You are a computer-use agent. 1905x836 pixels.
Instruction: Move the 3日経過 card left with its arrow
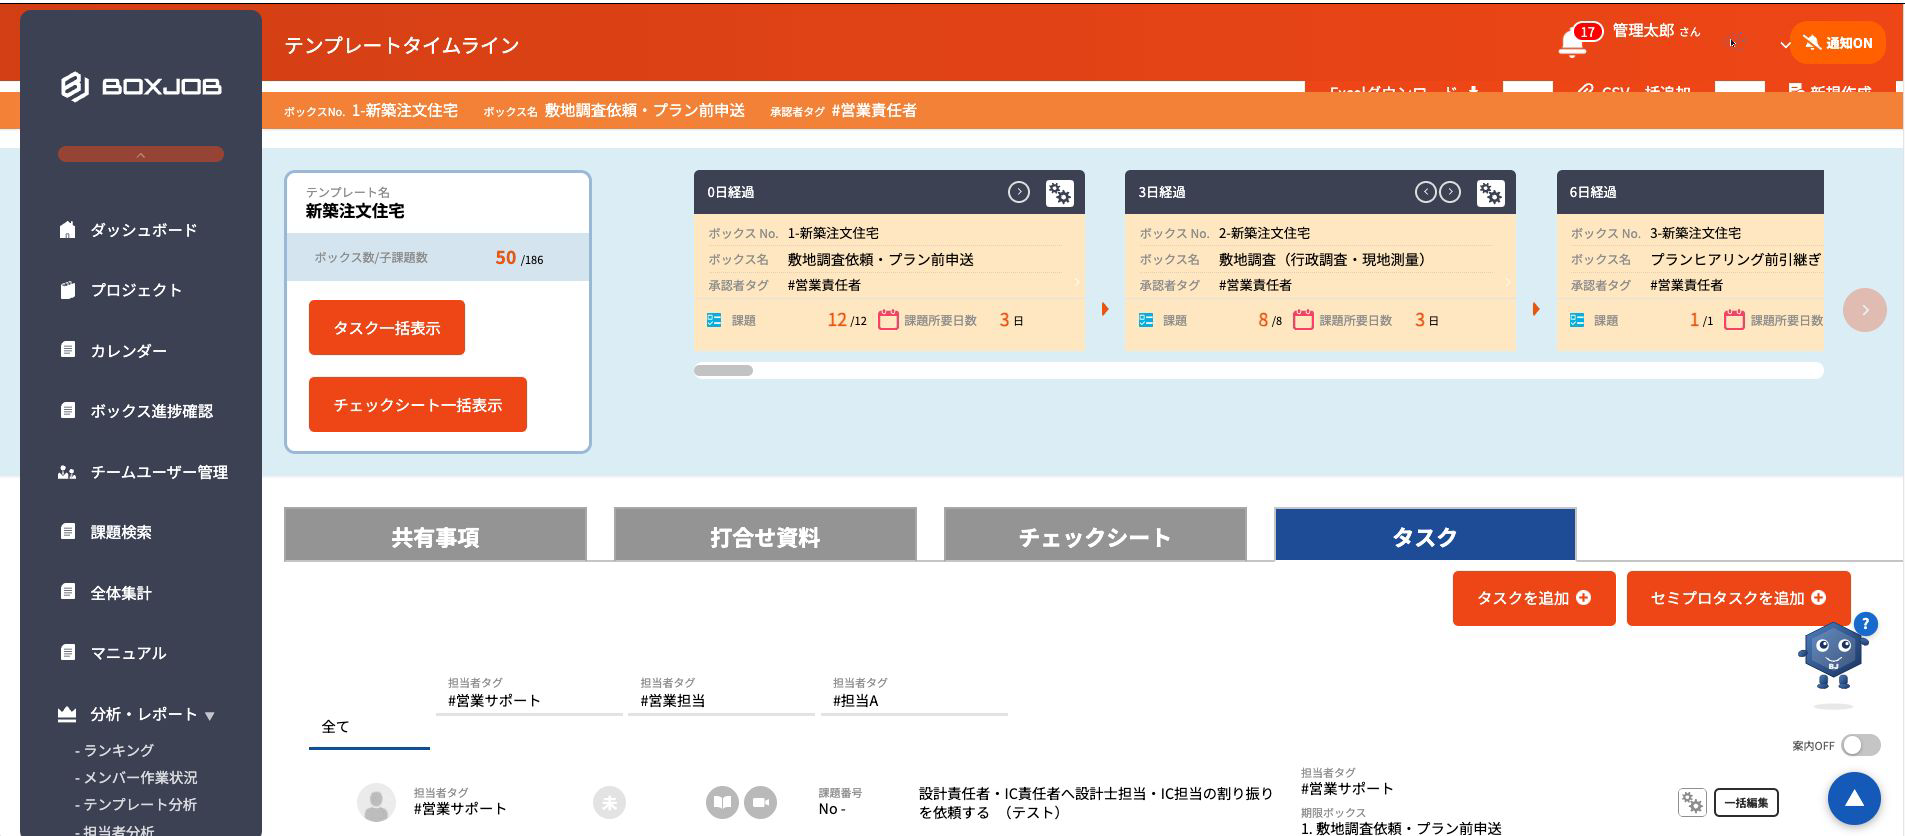click(x=1425, y=192)
